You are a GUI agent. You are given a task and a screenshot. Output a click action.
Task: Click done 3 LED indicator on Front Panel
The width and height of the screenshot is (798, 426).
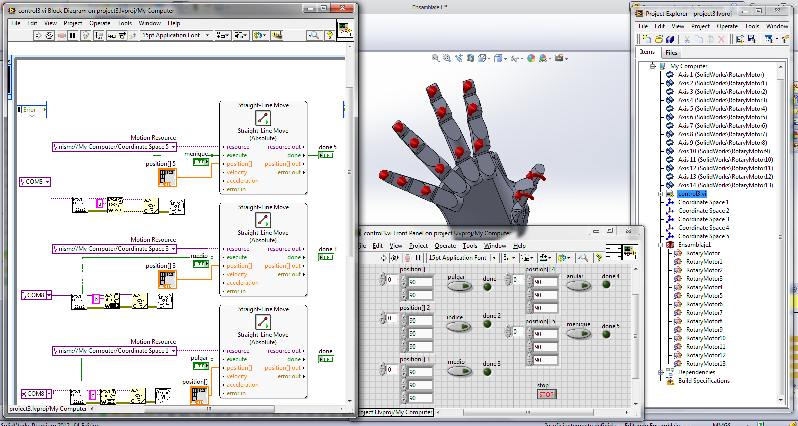[487, 372]
